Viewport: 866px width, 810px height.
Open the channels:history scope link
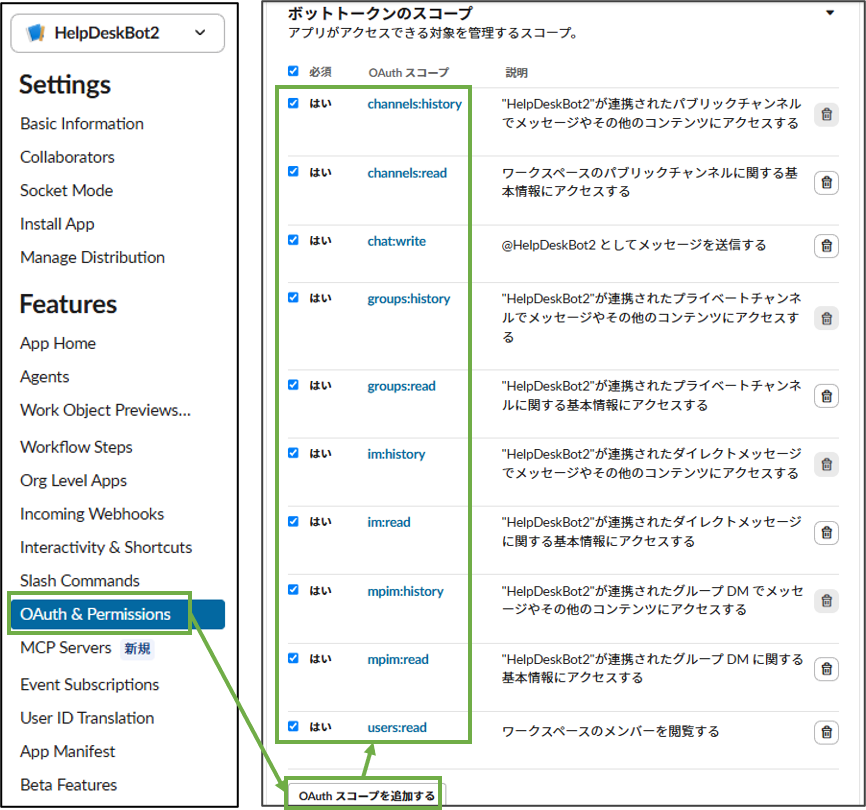pos(414,104)
